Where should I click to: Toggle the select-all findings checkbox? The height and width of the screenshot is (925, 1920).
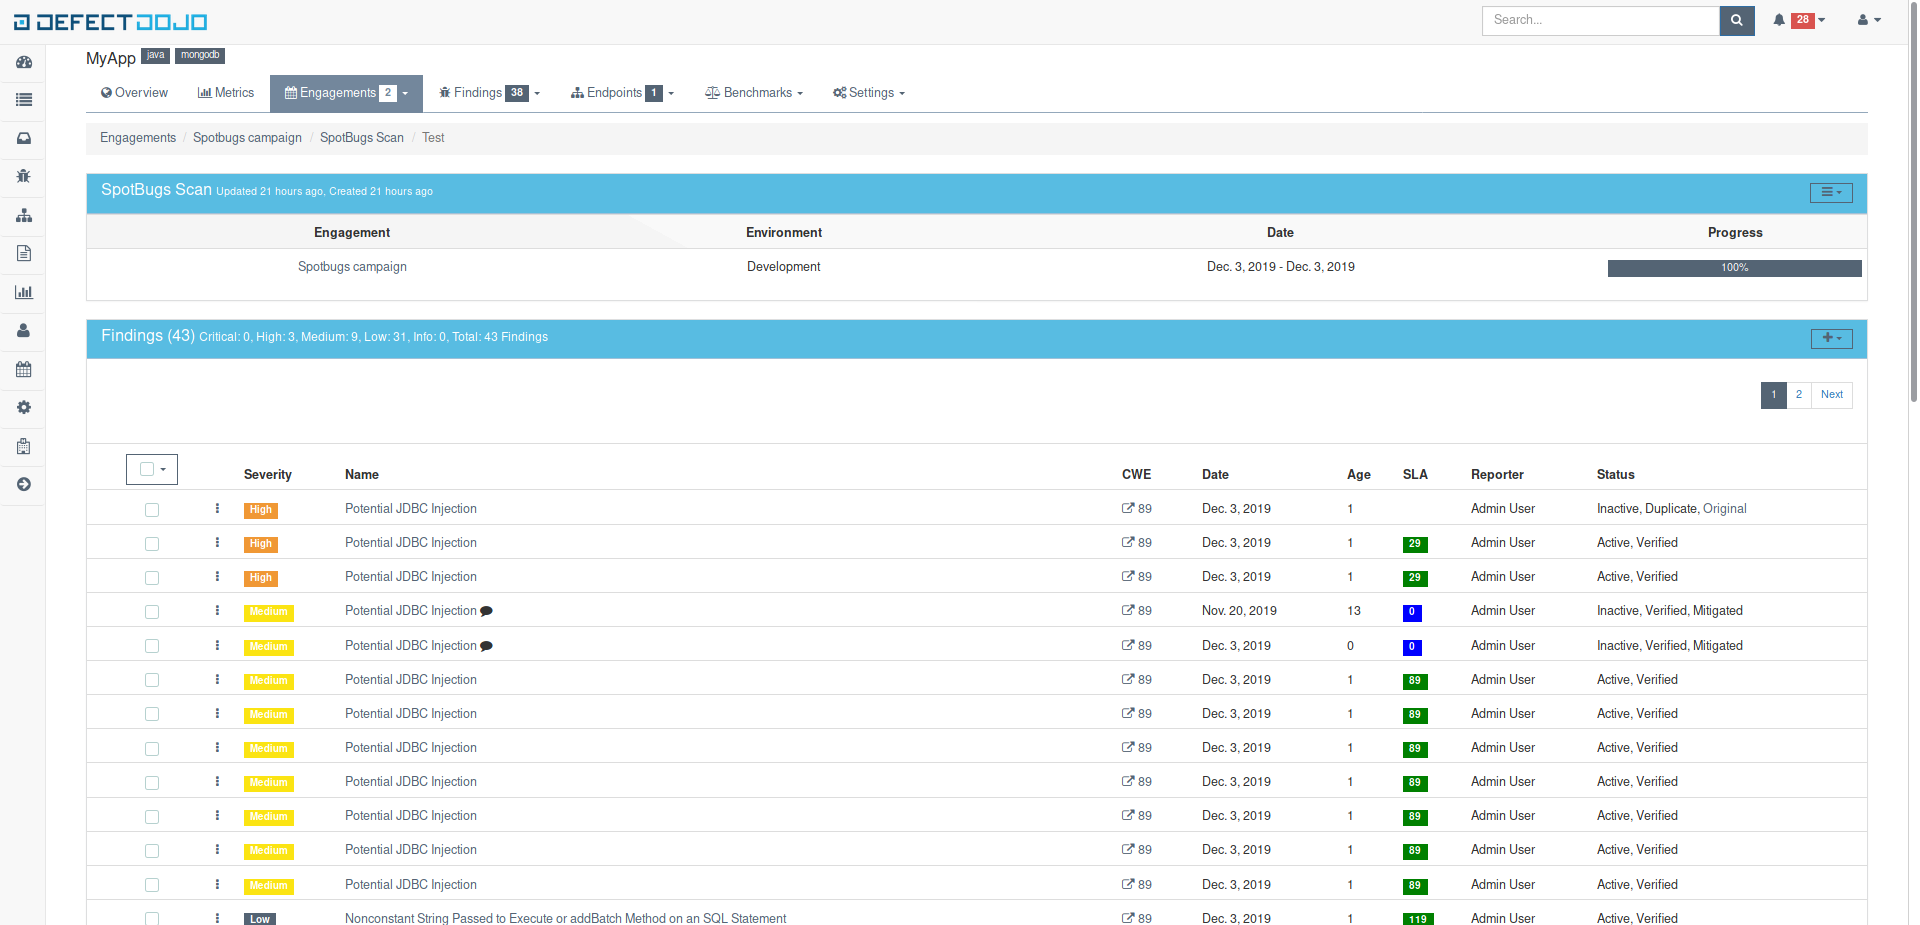coord(147,469)
